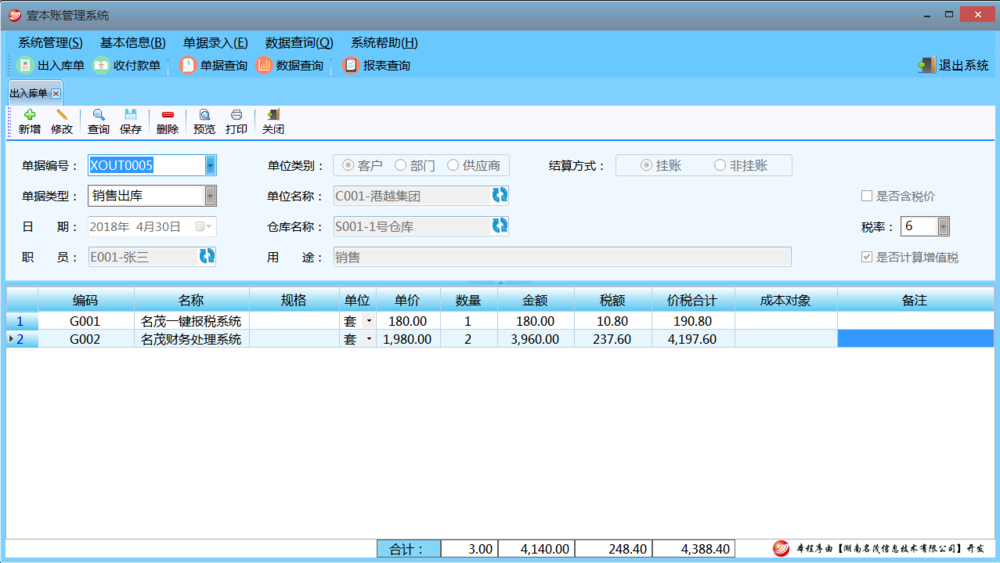Expand the 单据类型 dropdown arrow
Screen dimensions: 1000x563
tap(210, 196)
